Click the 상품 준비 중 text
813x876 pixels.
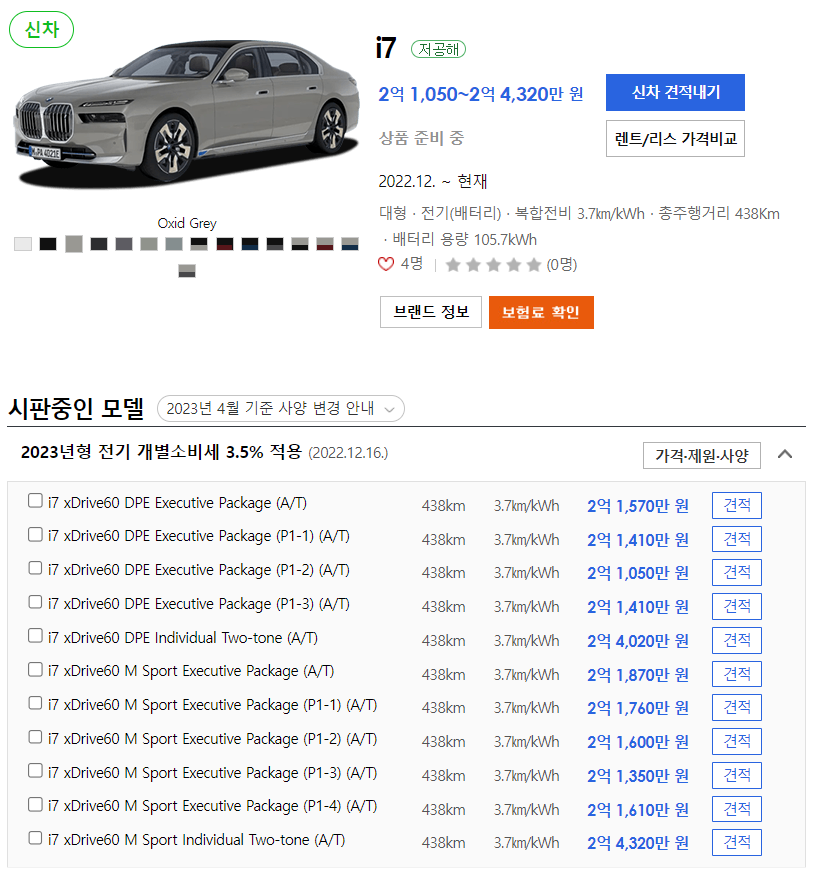coord(421,138)
